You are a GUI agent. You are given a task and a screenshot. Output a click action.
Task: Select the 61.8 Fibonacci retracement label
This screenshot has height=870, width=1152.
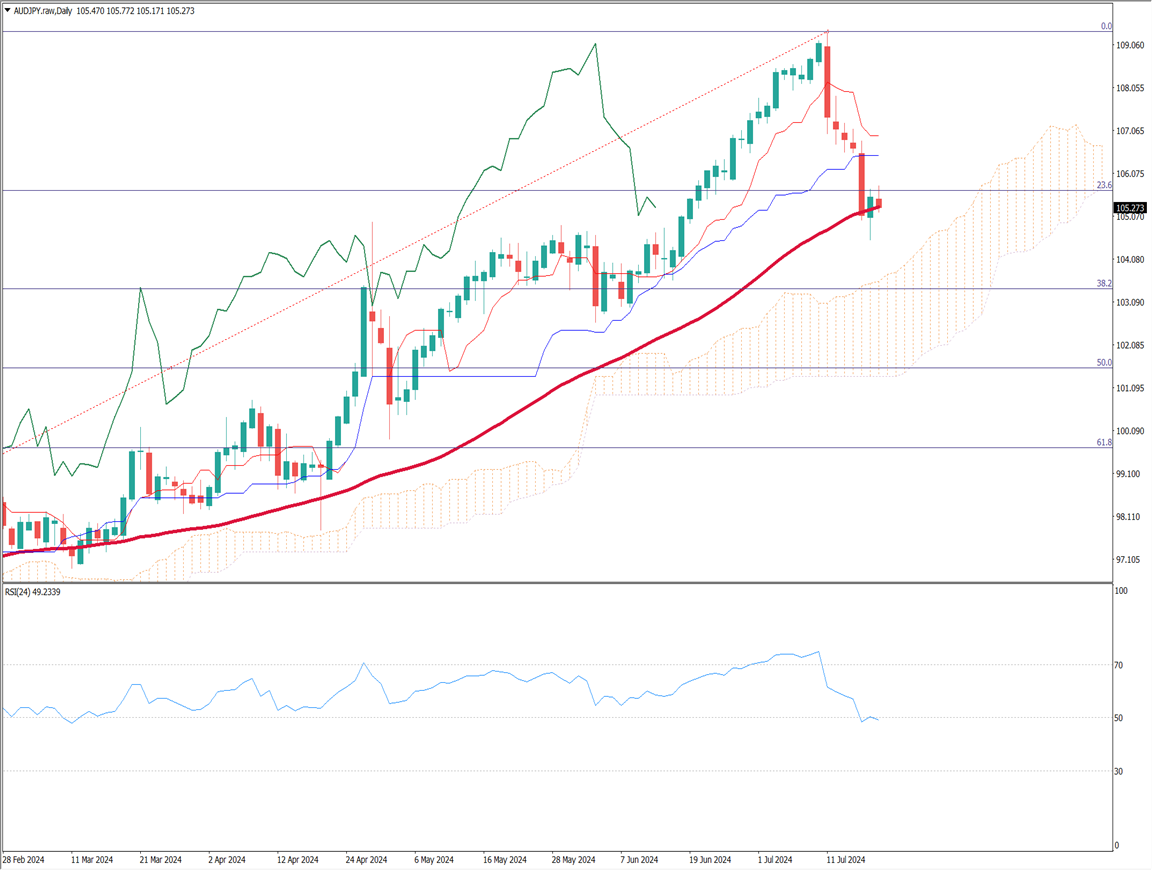(1104, 442)
